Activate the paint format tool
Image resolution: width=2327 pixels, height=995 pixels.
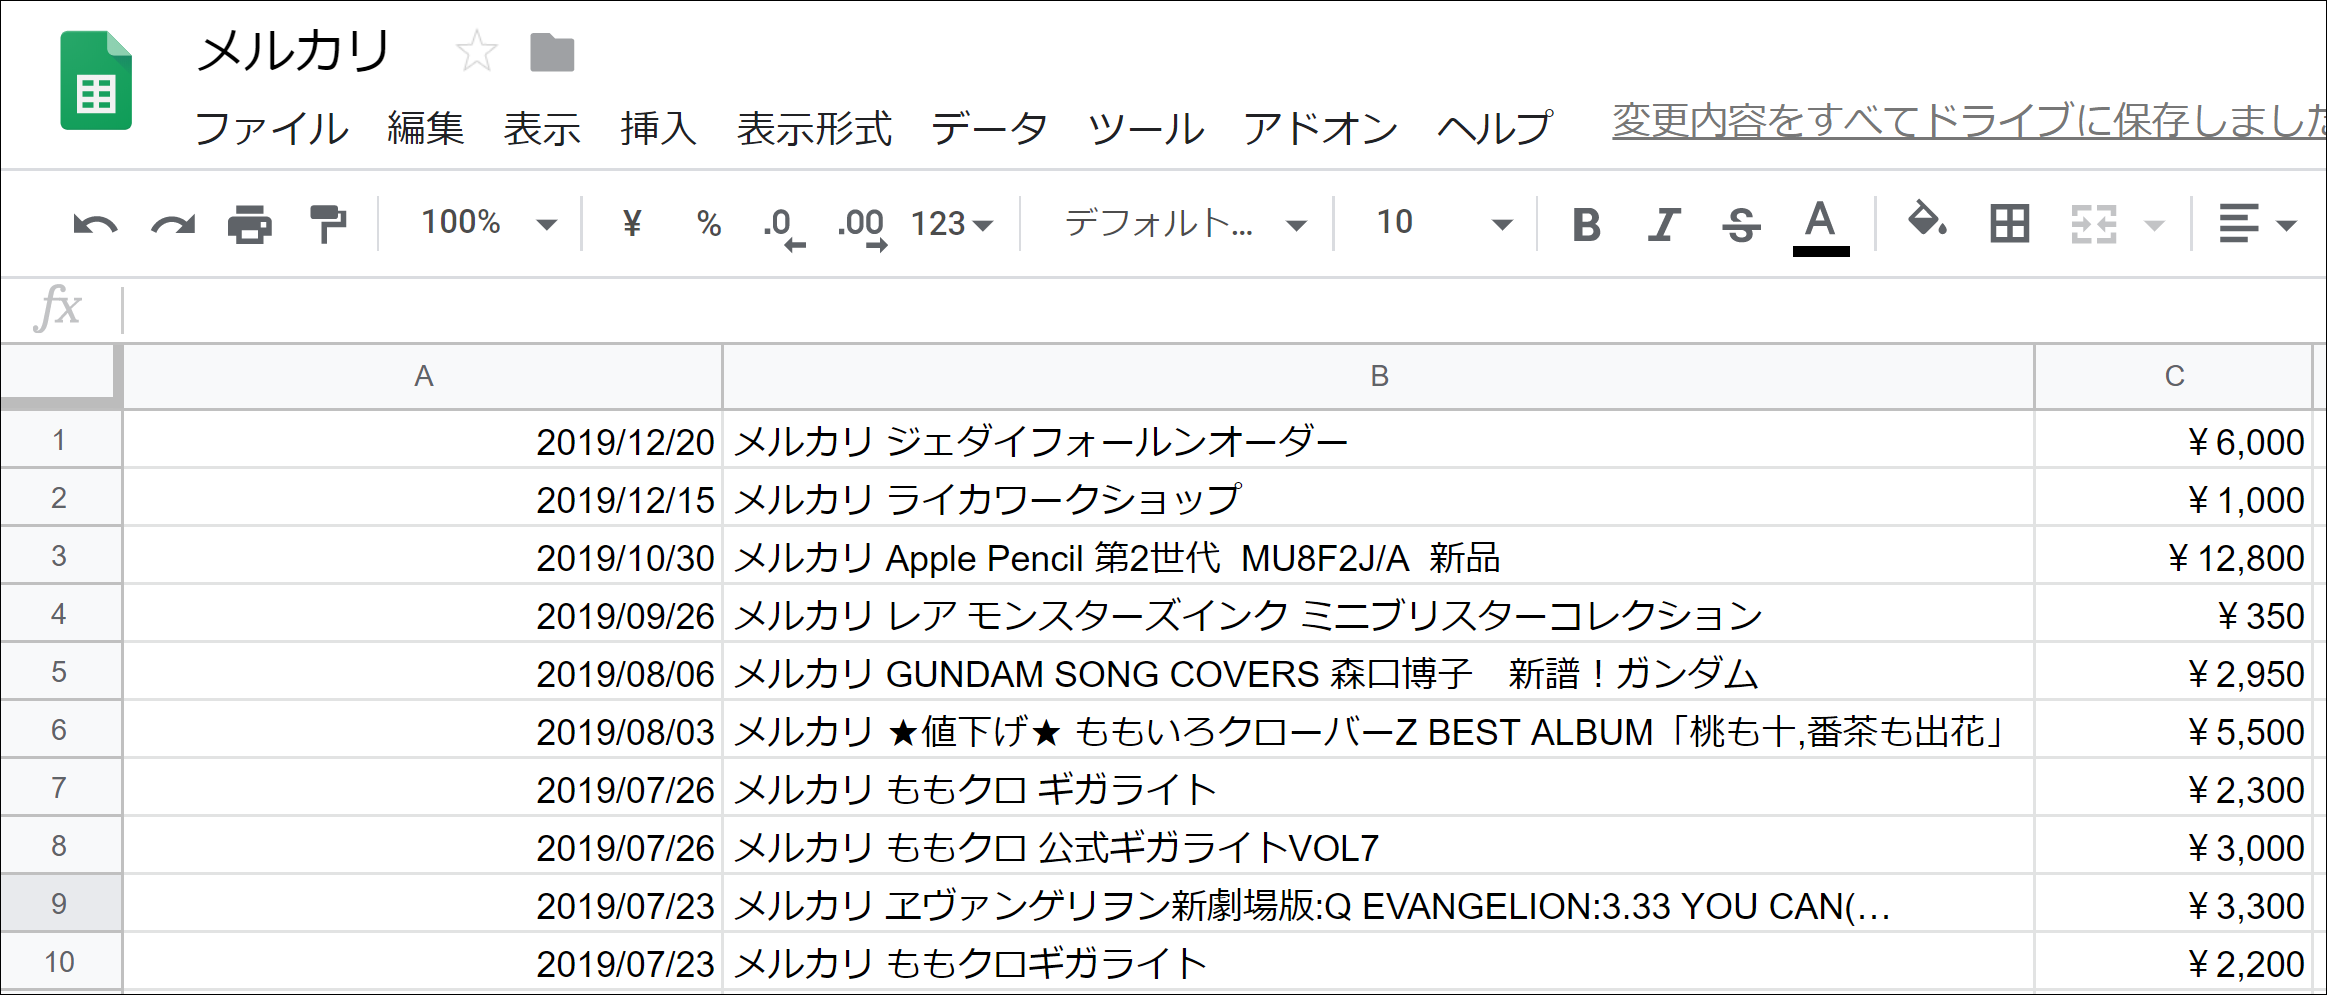(x=327, y=224)
